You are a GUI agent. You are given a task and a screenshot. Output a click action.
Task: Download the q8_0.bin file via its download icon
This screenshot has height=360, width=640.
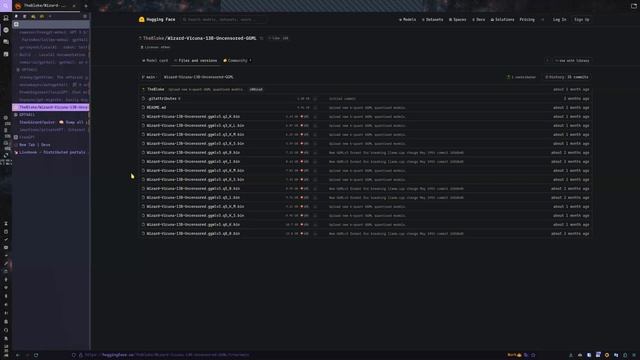coord(315,233)
